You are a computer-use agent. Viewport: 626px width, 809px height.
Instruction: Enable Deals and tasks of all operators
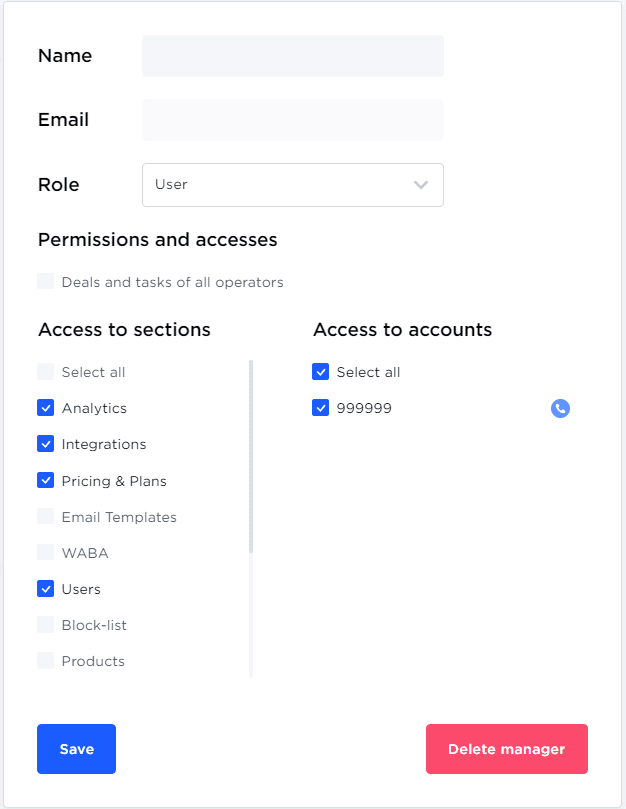pos(46,282)
